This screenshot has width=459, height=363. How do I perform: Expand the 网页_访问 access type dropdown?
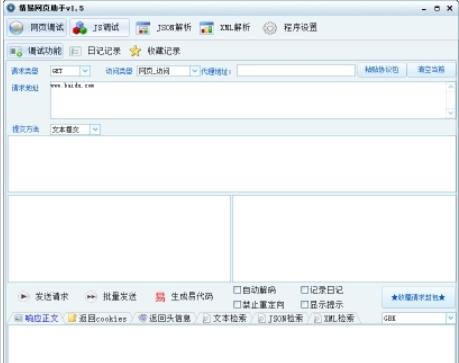195,71
